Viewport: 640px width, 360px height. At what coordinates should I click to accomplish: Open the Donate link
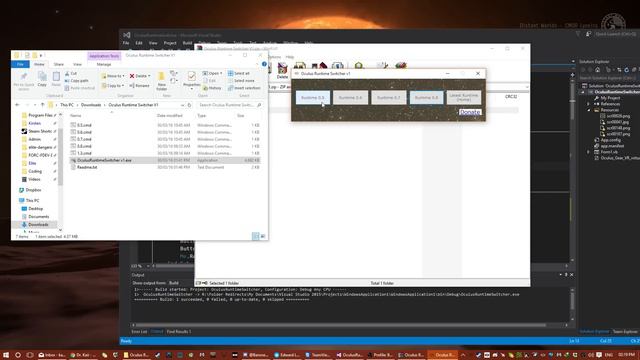(469, 112)
